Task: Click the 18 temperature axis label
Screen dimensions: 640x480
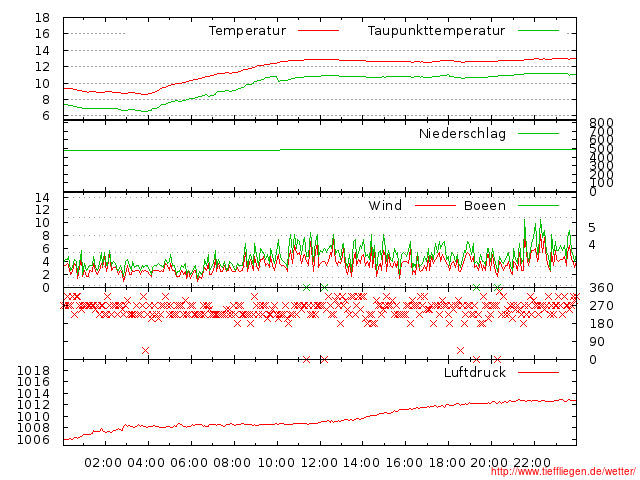Action: tap(42, 18)
